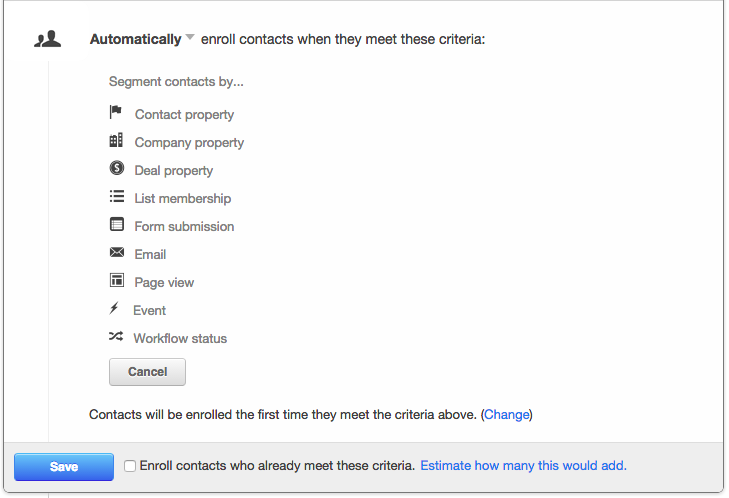Open the Change enrollment link

pyautogui.click(x=507, y=414)
